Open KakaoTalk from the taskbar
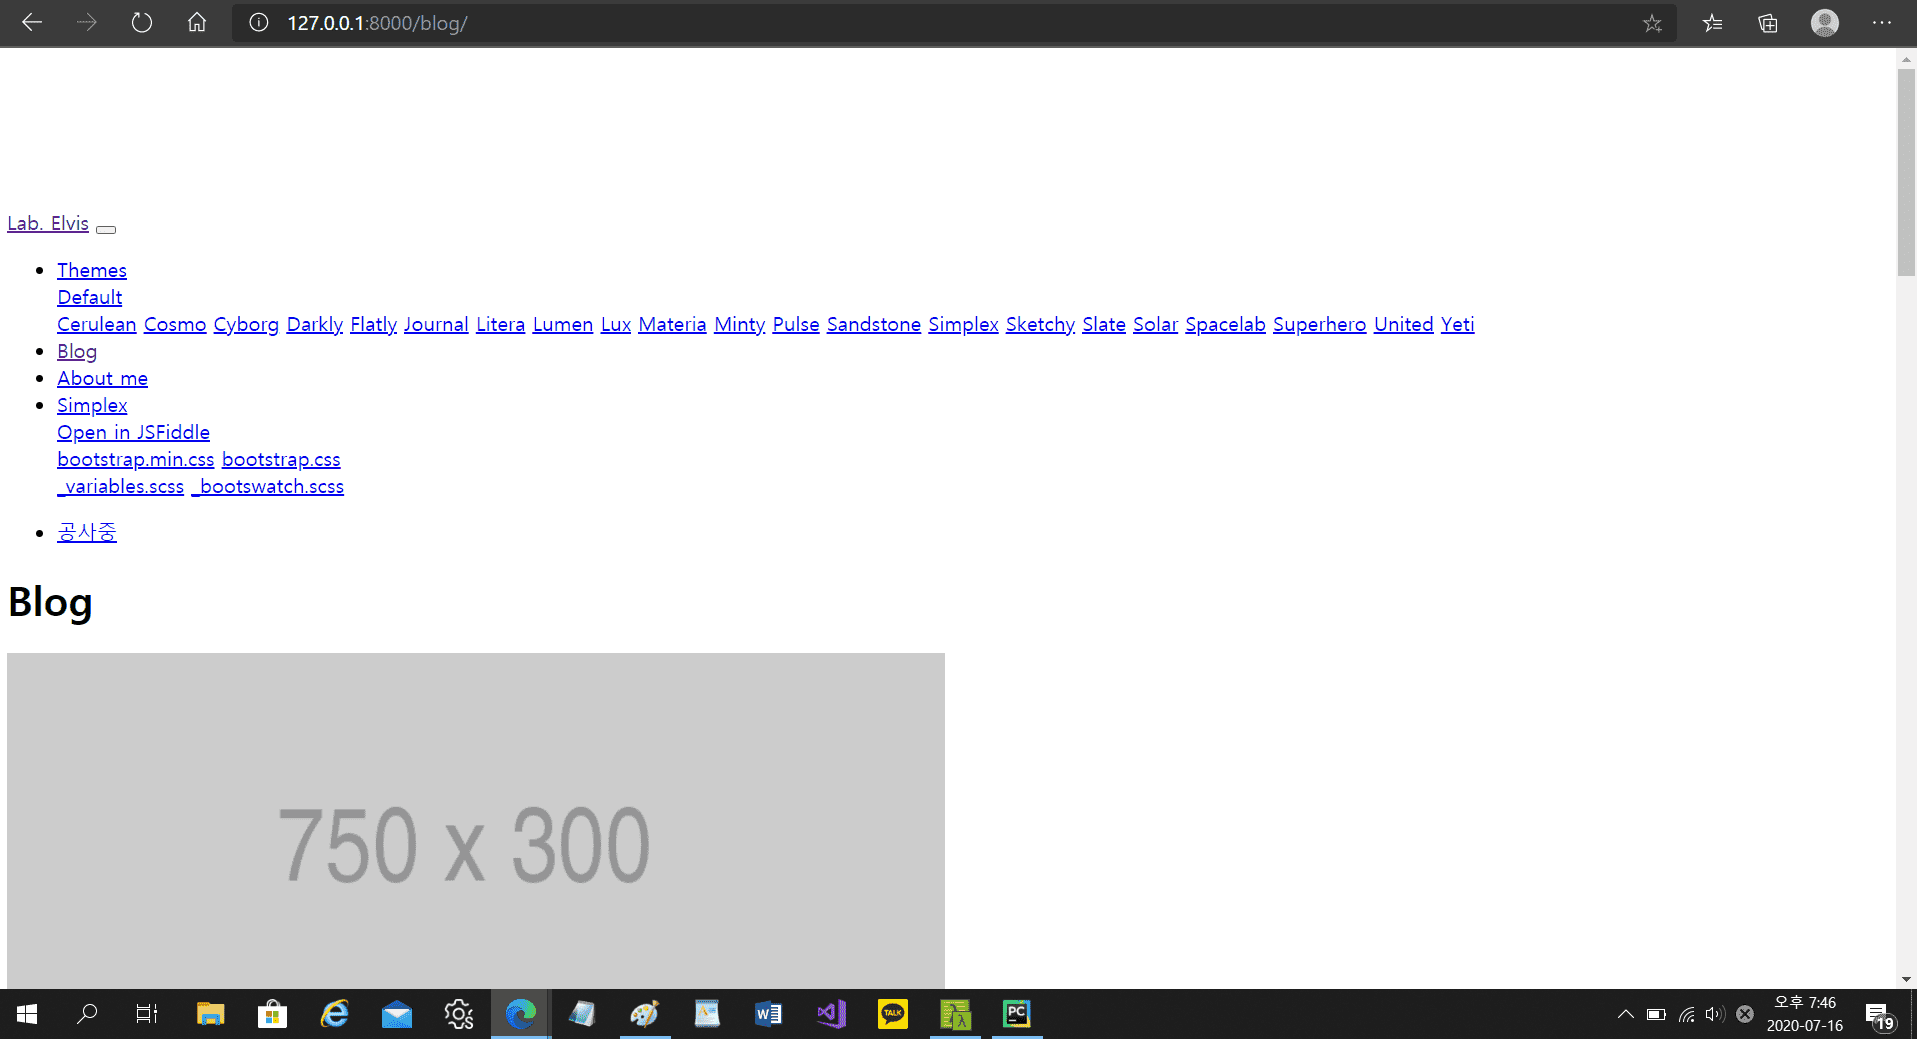Image resolution: width=1917 pixels, height=1039 pixels. (893, 1014)
